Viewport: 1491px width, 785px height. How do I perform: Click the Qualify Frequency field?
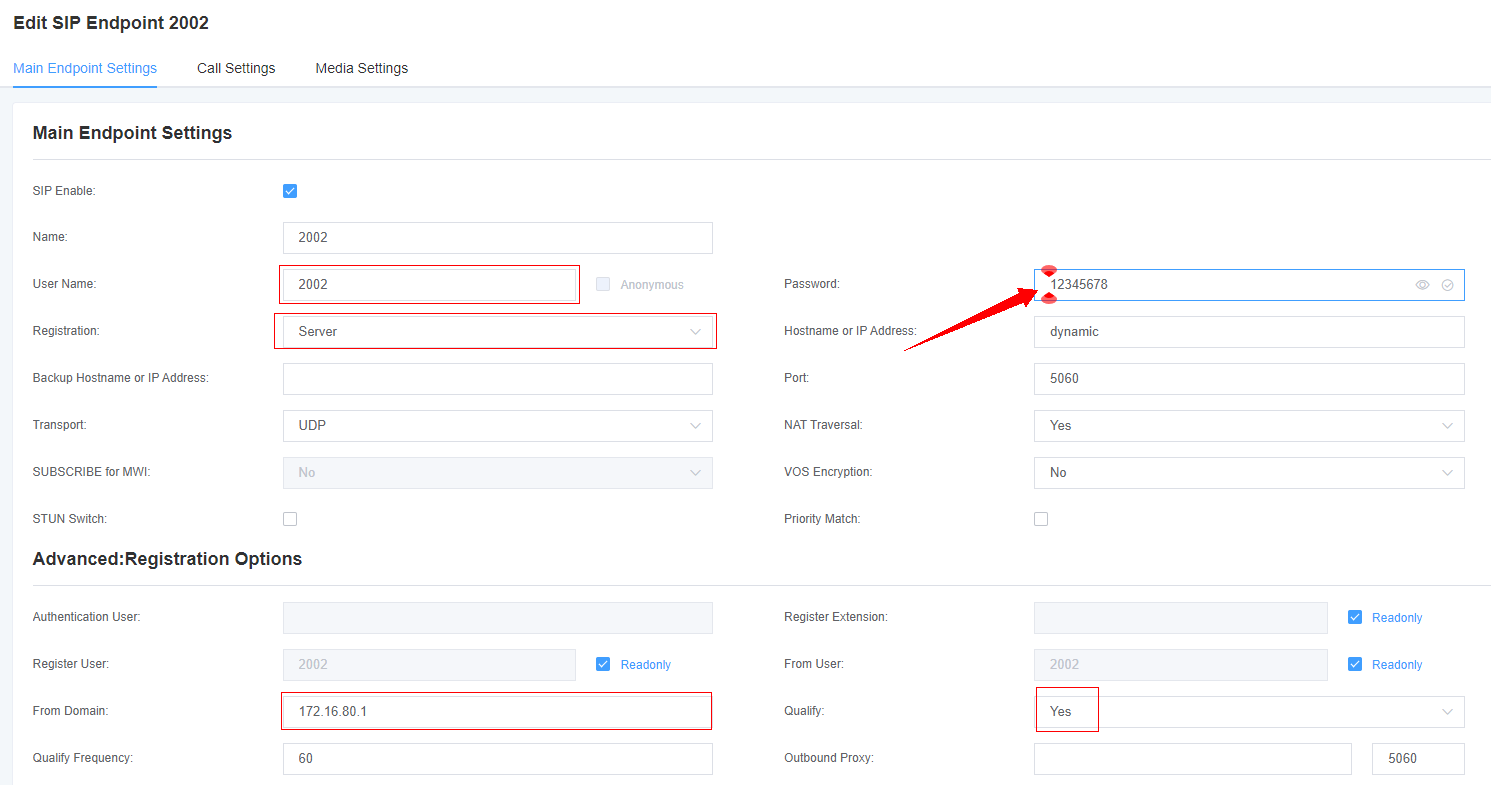point(498,758)
